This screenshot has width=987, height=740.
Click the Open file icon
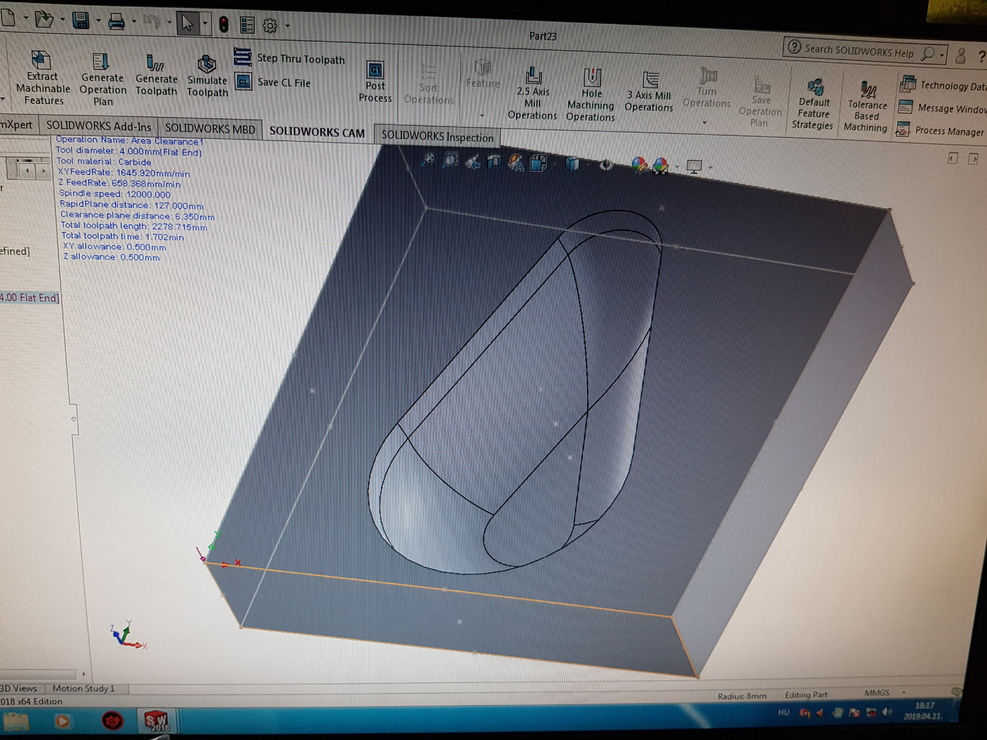tap(43, 20)
